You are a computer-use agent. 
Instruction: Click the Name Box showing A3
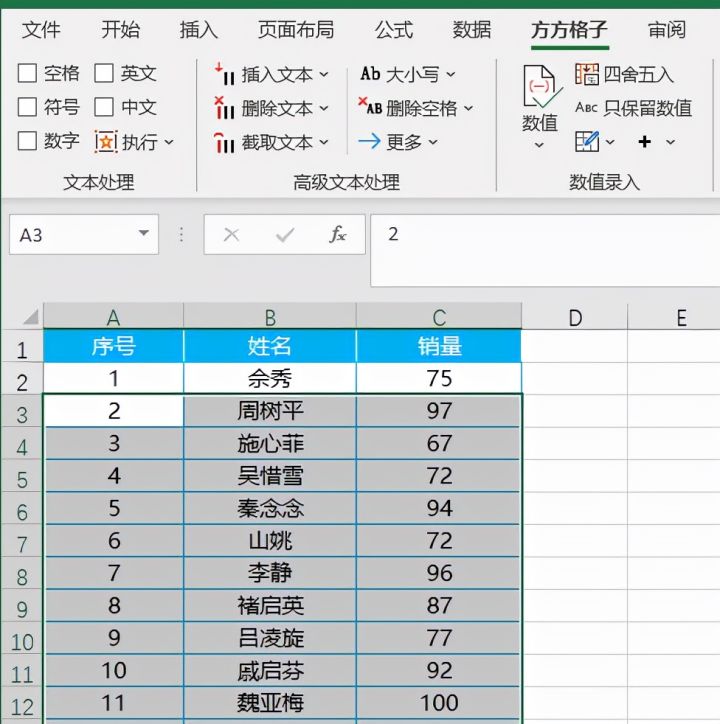click(x=84, y=234)
